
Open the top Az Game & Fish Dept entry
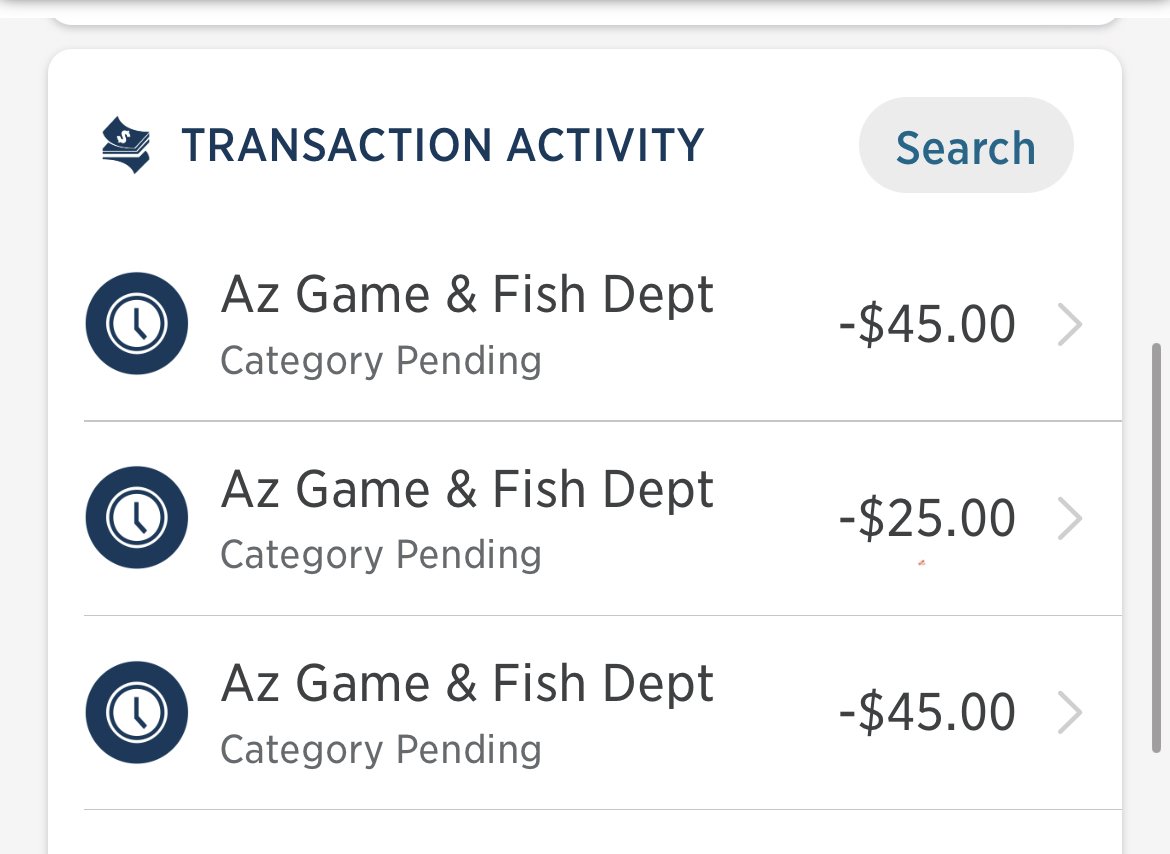coord(602,324)
